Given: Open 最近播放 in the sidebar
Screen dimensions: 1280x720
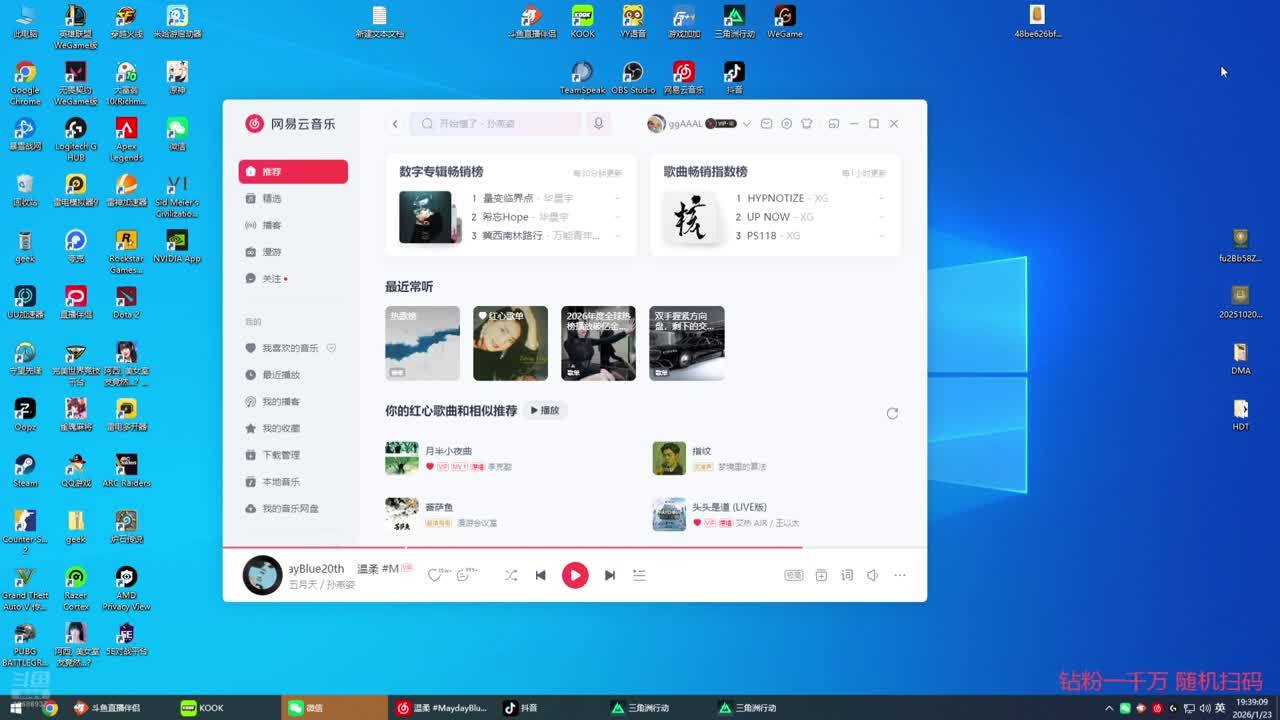Looking at the screenshot, I should point(281,375).
